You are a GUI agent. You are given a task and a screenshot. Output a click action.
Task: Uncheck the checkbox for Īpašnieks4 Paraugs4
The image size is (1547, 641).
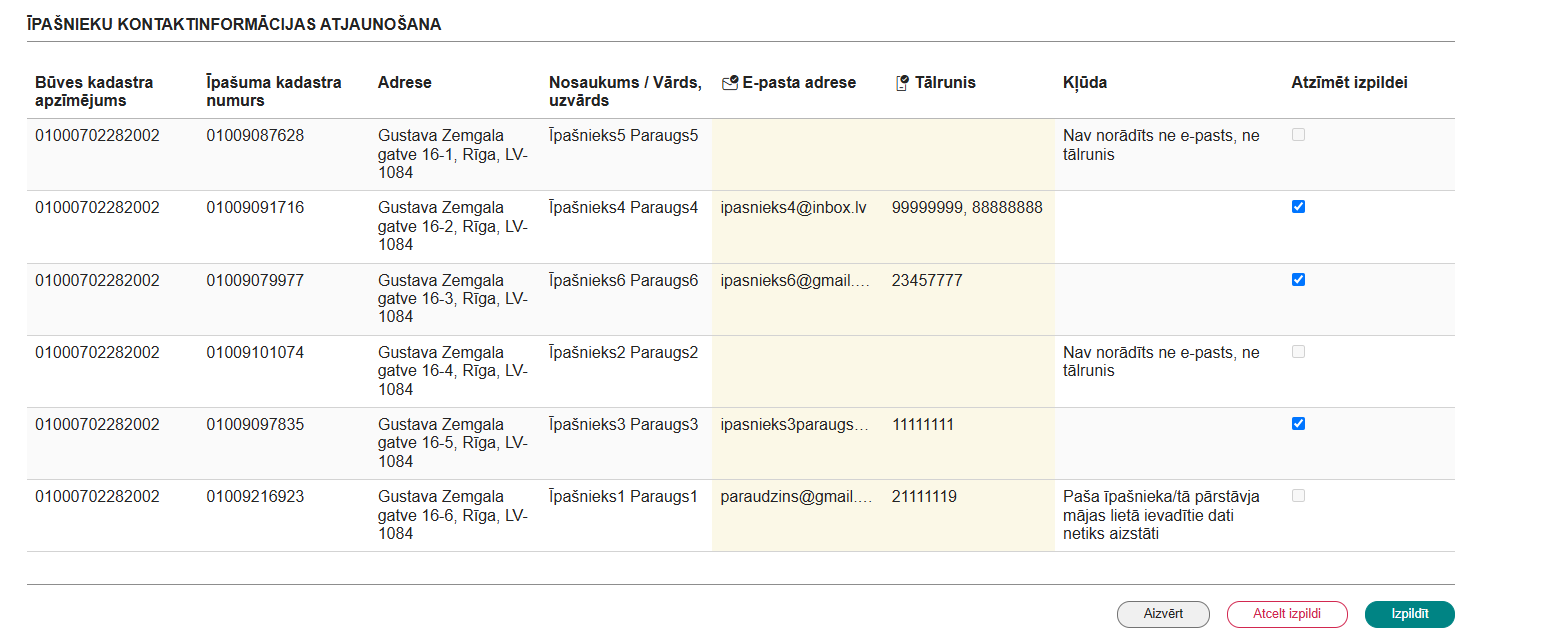1298,207
